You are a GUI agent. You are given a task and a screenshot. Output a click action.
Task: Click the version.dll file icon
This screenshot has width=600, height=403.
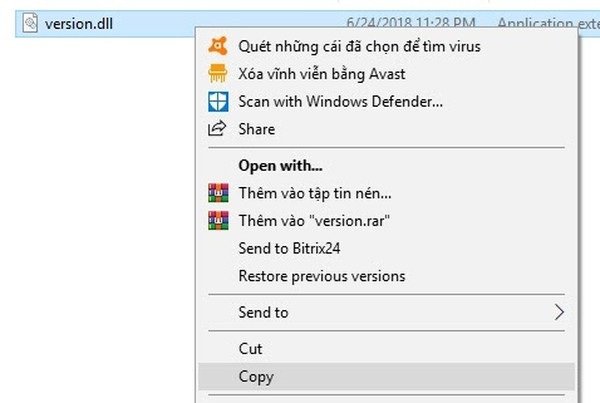pos(30,23)
